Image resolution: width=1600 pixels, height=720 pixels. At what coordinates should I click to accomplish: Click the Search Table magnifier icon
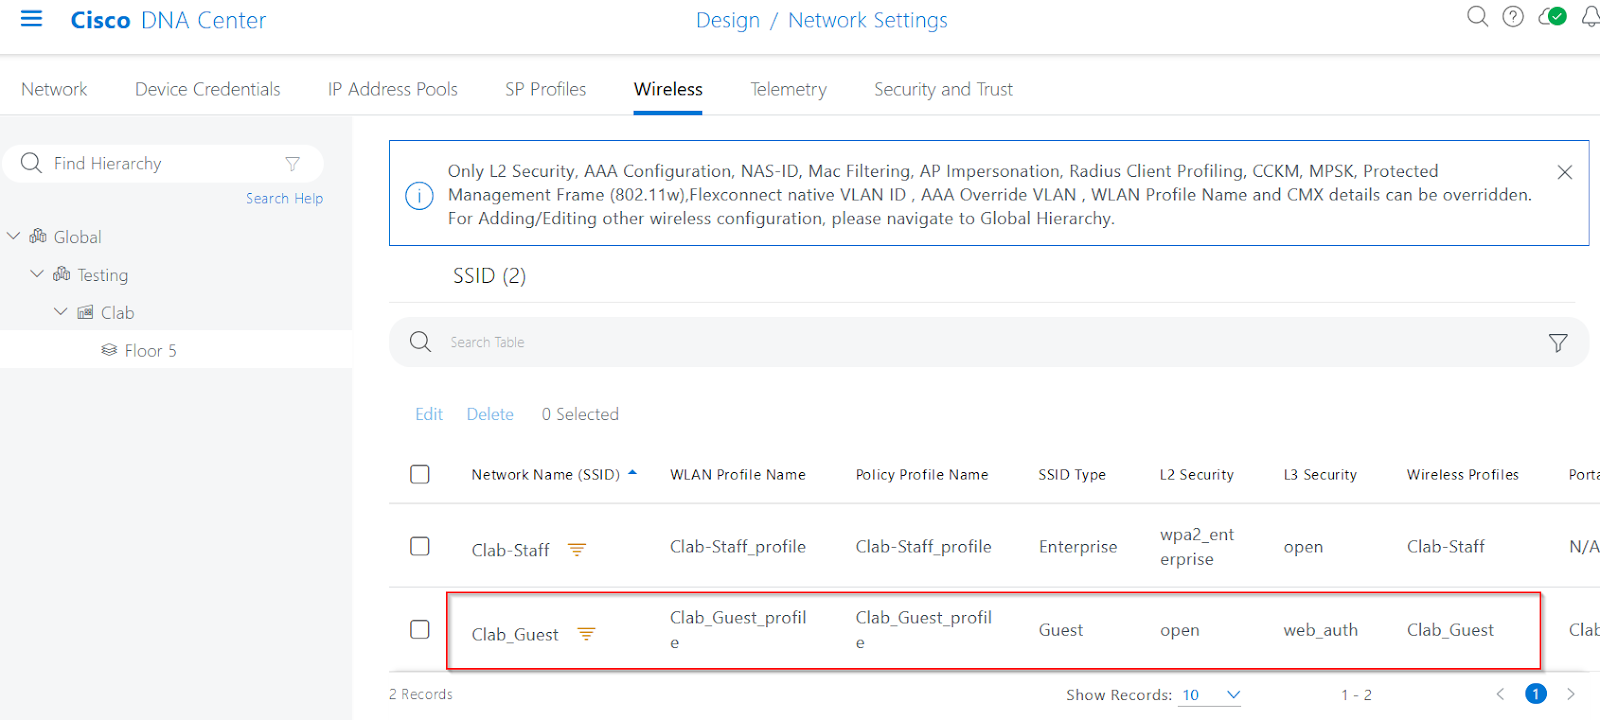(421, 342)
